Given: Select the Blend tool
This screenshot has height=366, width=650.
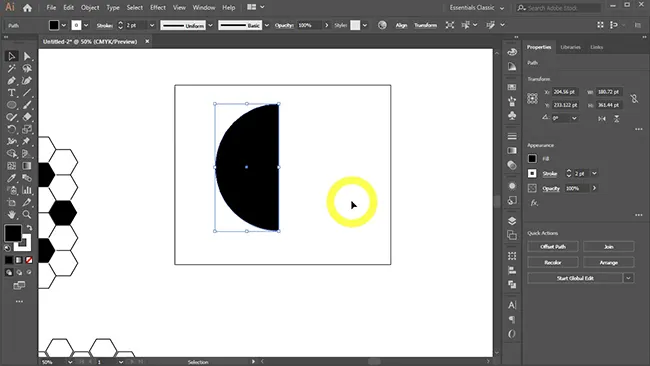Looking at the screenshot, I should (27, 178).
